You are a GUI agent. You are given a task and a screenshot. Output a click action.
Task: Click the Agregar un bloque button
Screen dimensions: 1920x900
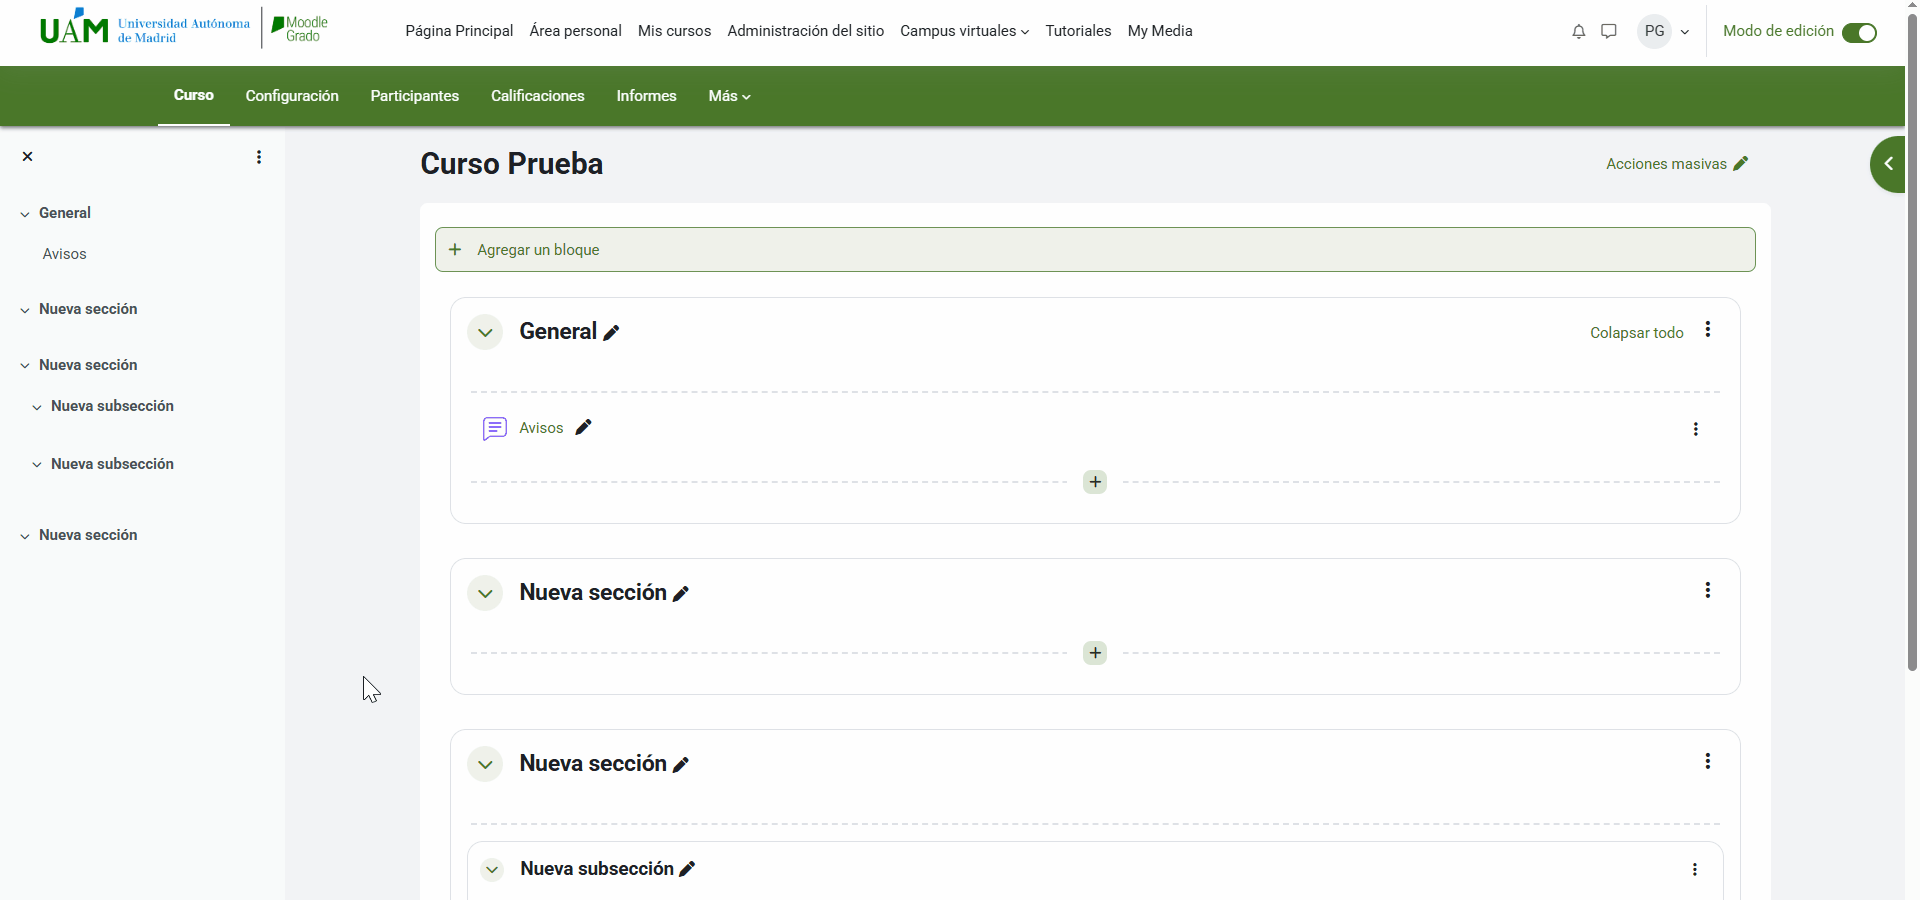(x=538, y=250)
